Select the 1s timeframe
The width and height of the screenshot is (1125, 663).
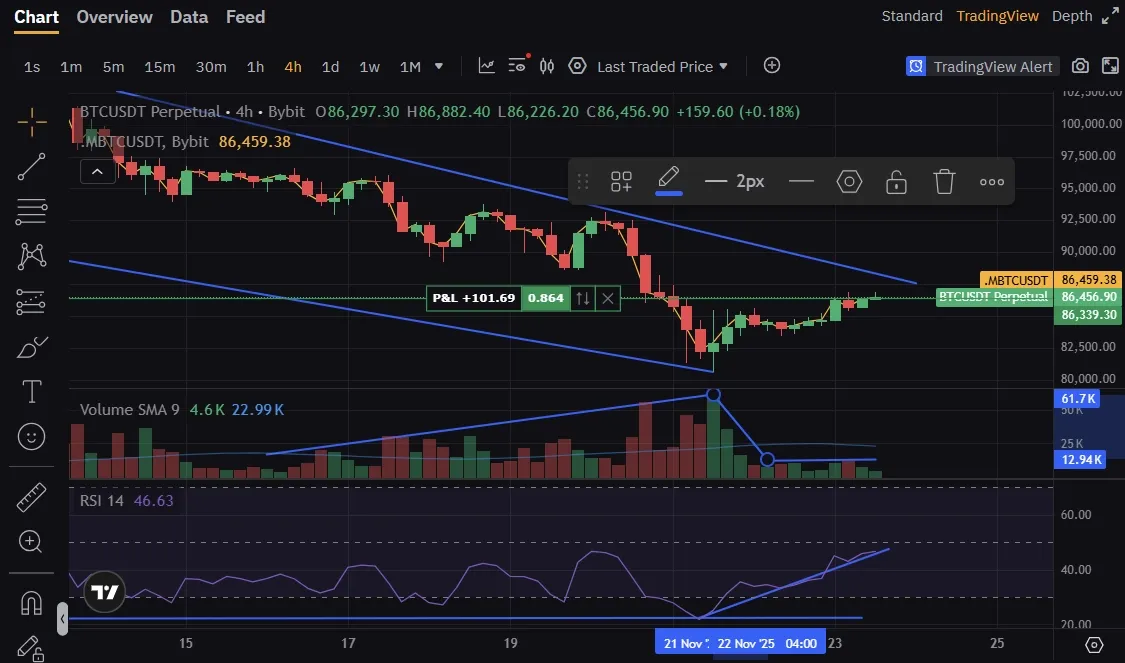tap(32, 67)
